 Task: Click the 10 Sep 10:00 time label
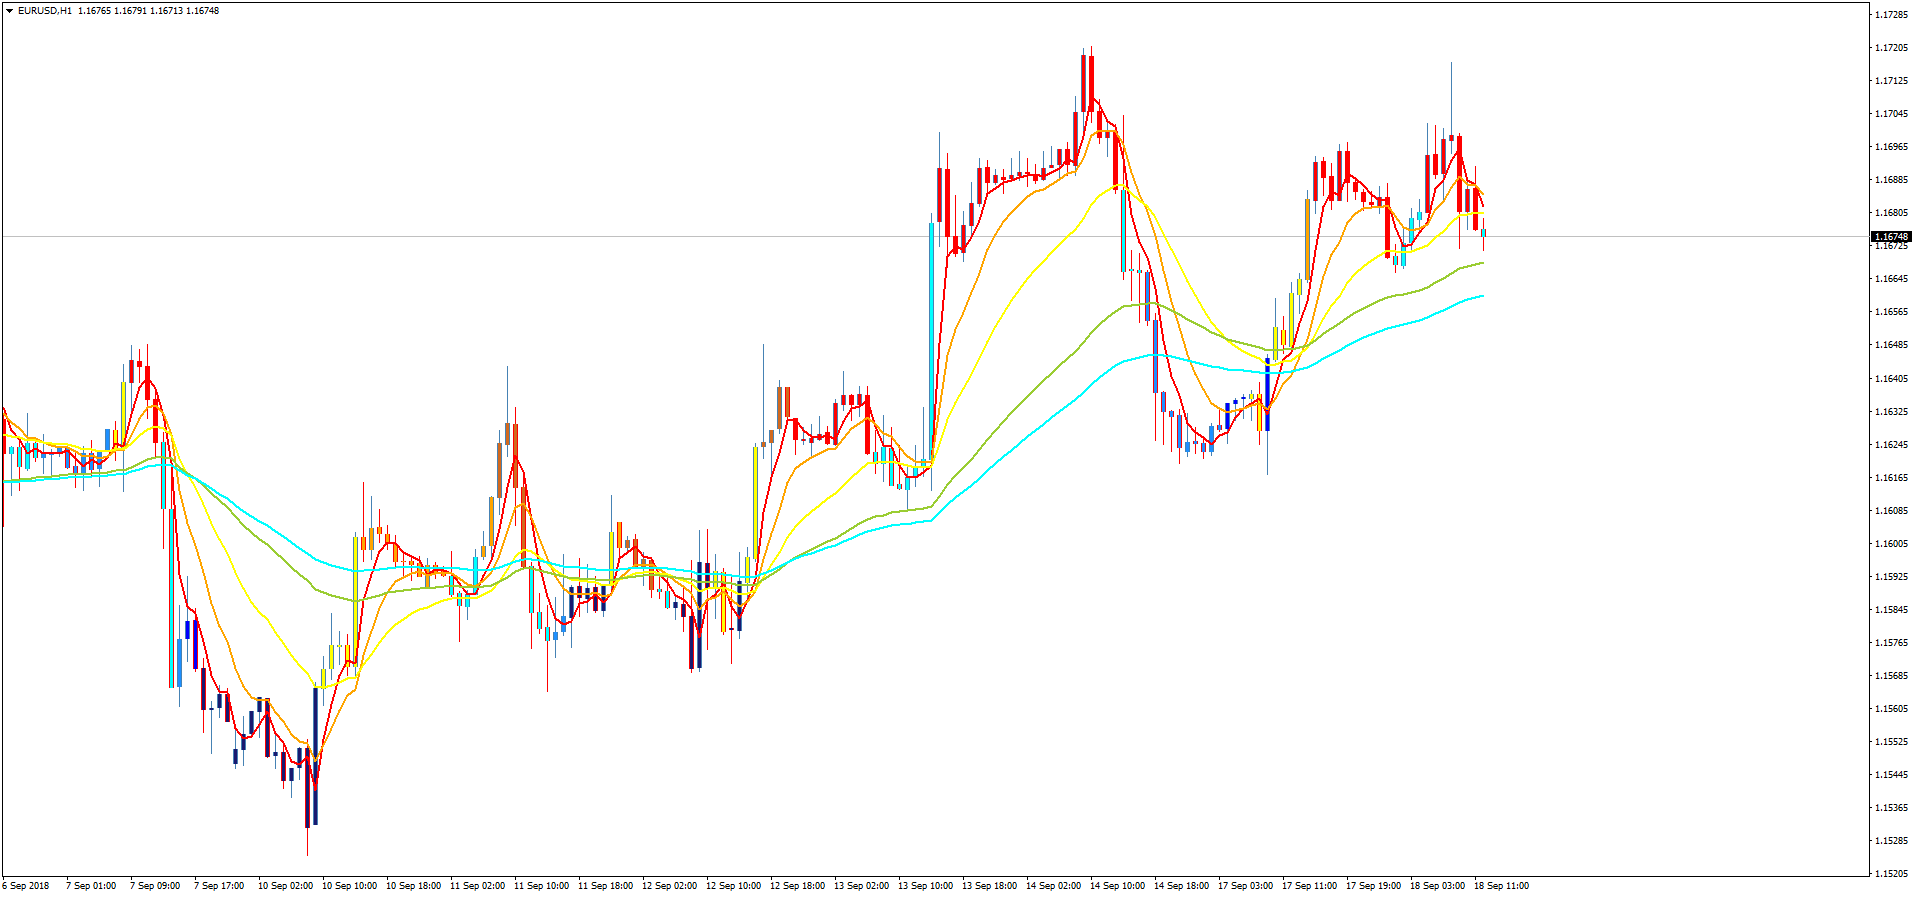click(350, 886)
